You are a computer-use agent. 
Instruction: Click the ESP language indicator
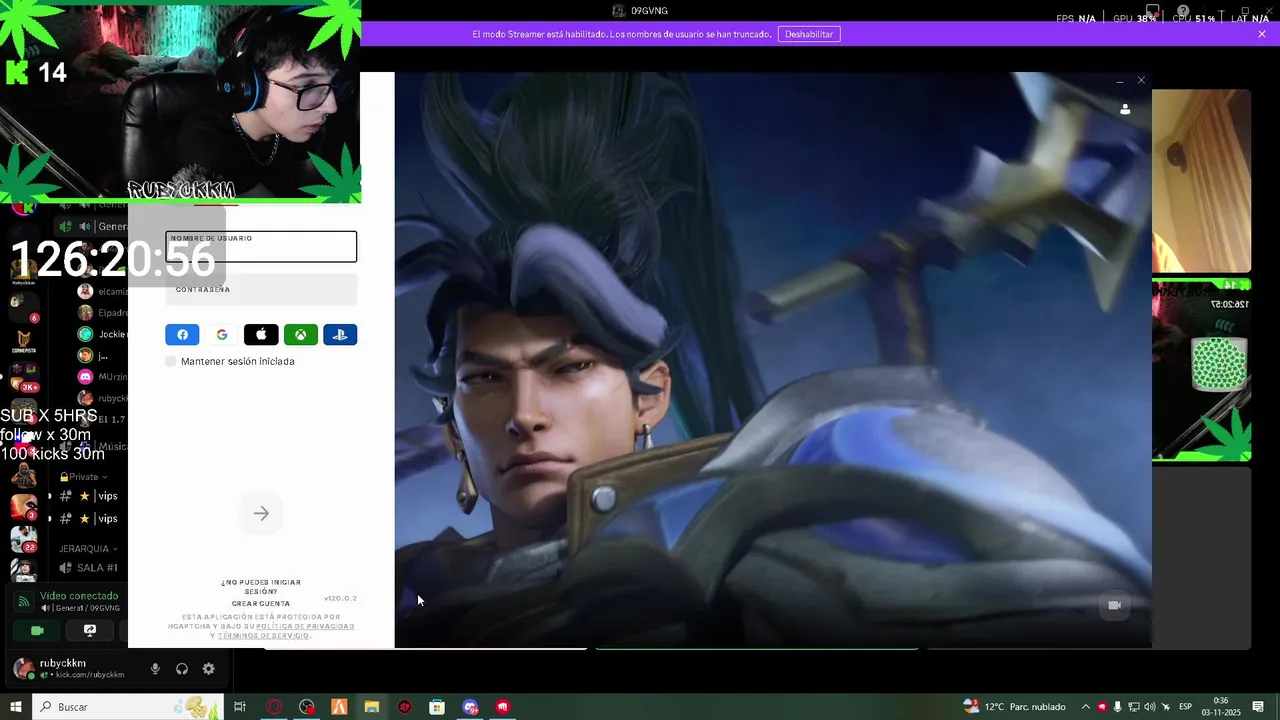click(1185, 707)
